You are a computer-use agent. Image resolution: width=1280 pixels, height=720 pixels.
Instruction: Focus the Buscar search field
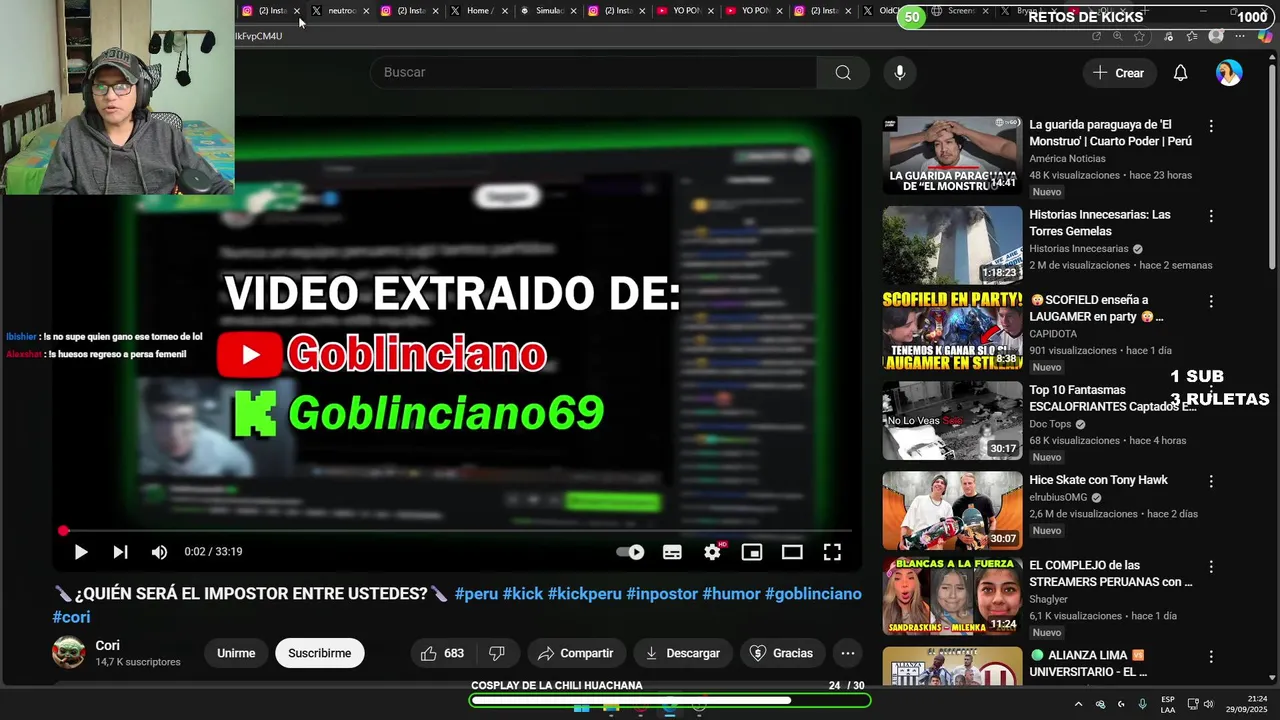point(593,72)
